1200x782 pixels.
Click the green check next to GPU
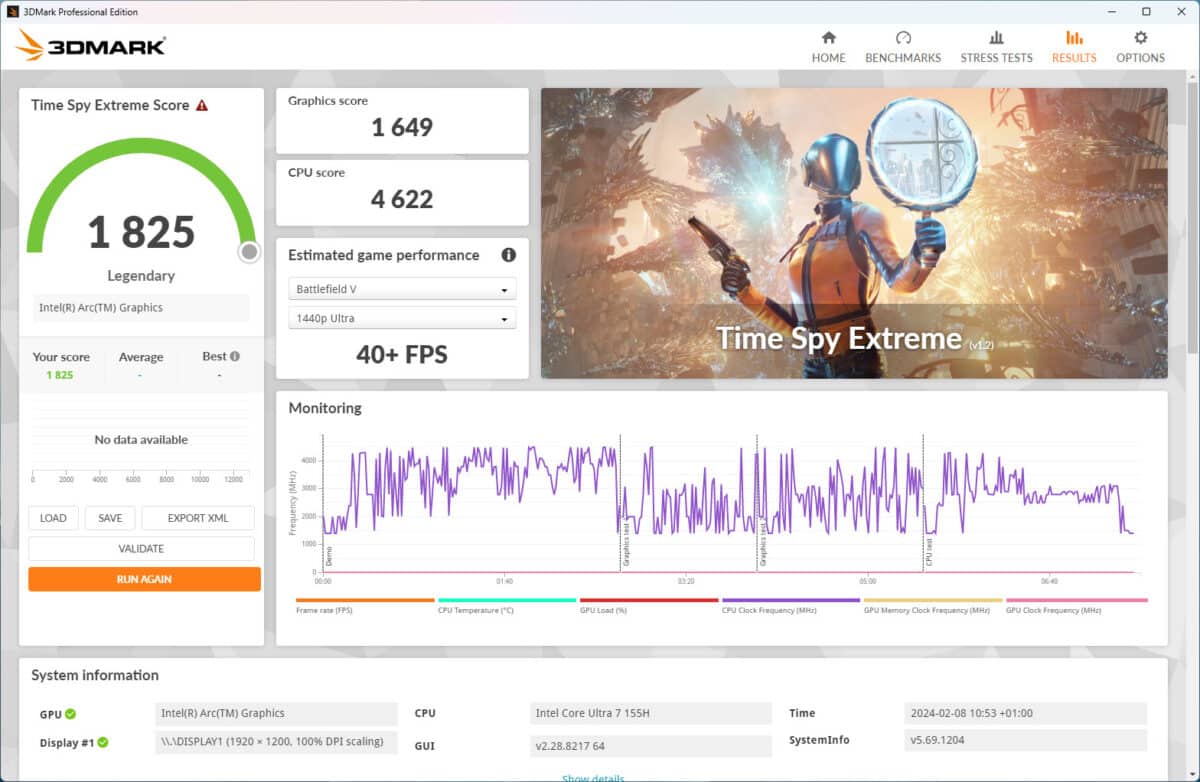pyautogui.click(x=71, y=714)
